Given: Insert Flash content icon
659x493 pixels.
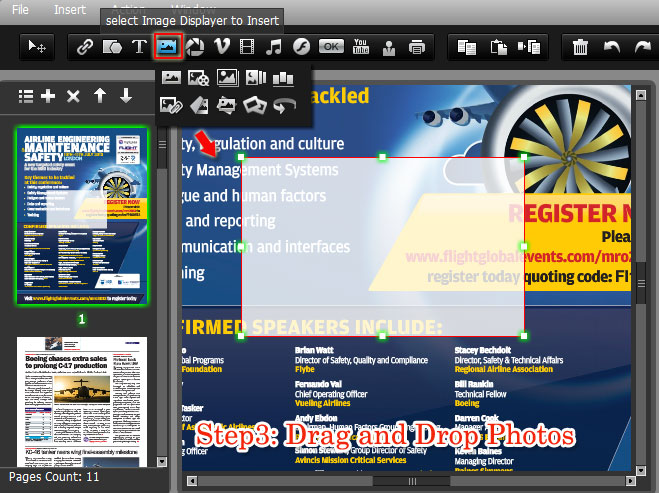Looking at the screenshot, I should point(301,47).
